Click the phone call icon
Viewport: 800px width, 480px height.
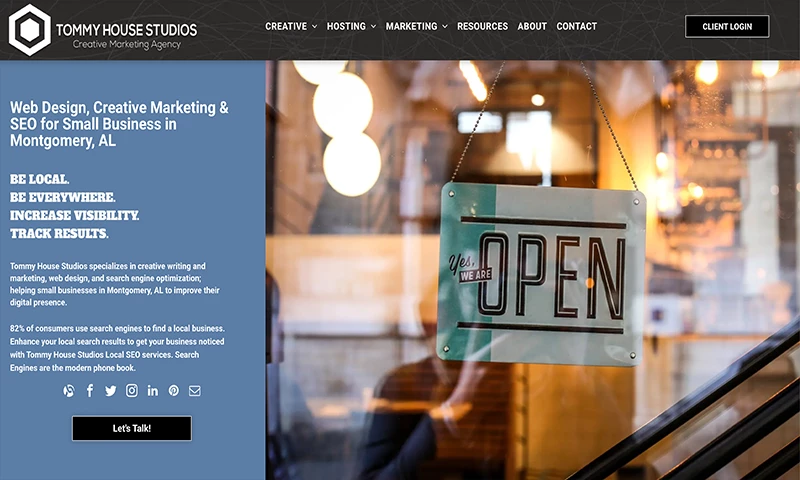click(69, 391)
